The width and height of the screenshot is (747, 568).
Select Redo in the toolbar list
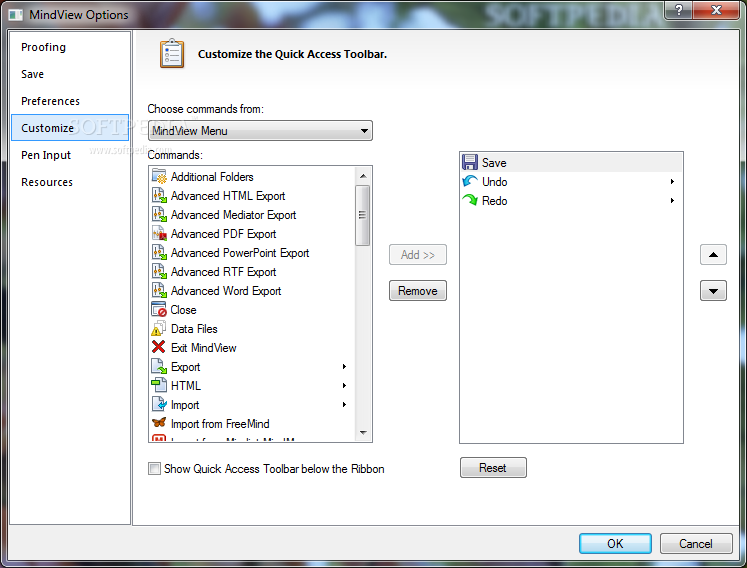coord(571,201)
